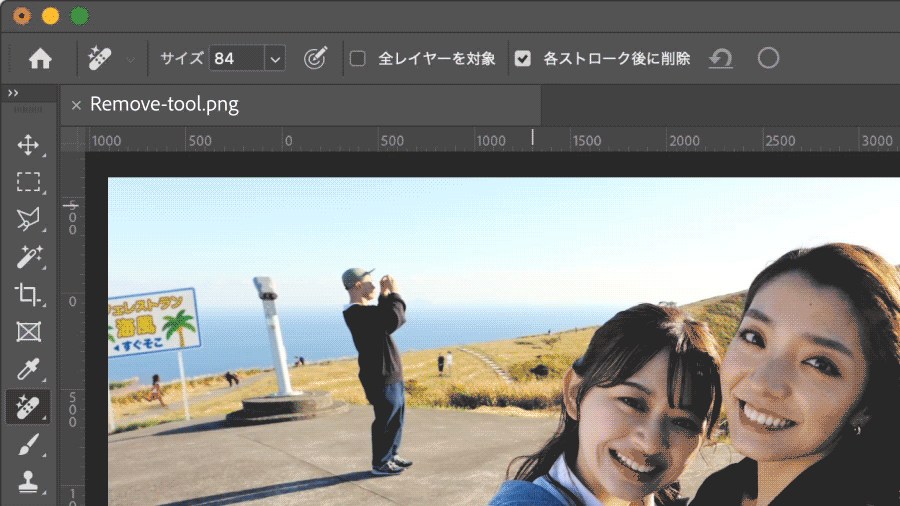This screenshot has width=900, height=506.
Task: Click the size value field showing 84
Action: [x=236, y=59]
